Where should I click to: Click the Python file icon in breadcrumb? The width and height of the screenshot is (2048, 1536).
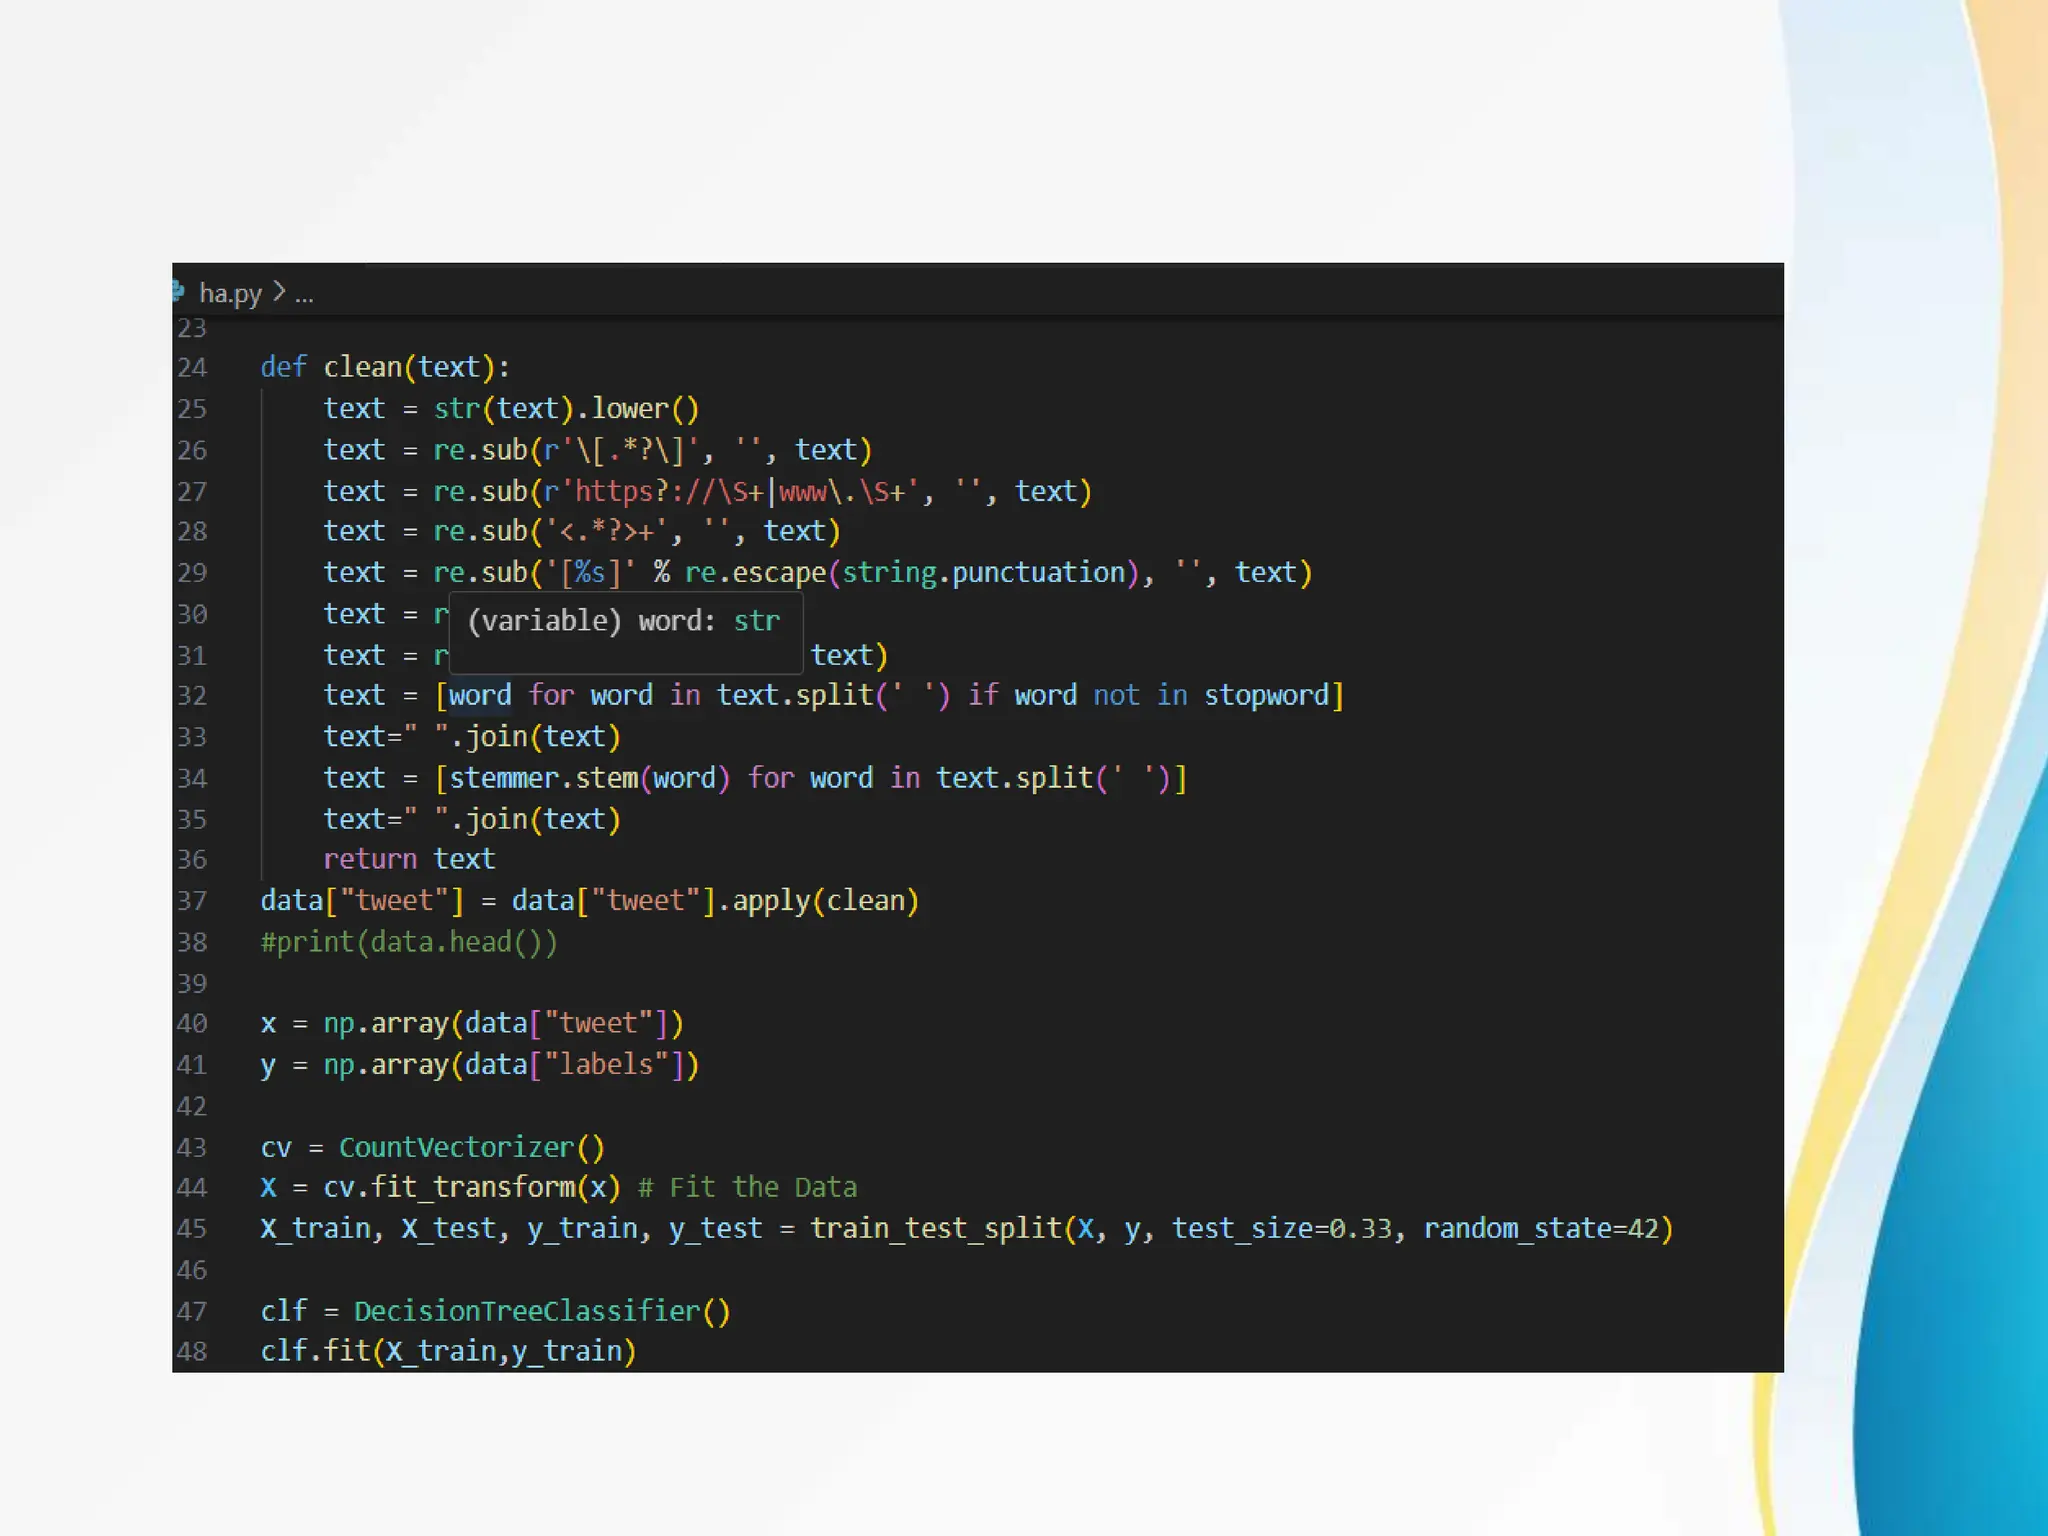click(x=178, y=292)
